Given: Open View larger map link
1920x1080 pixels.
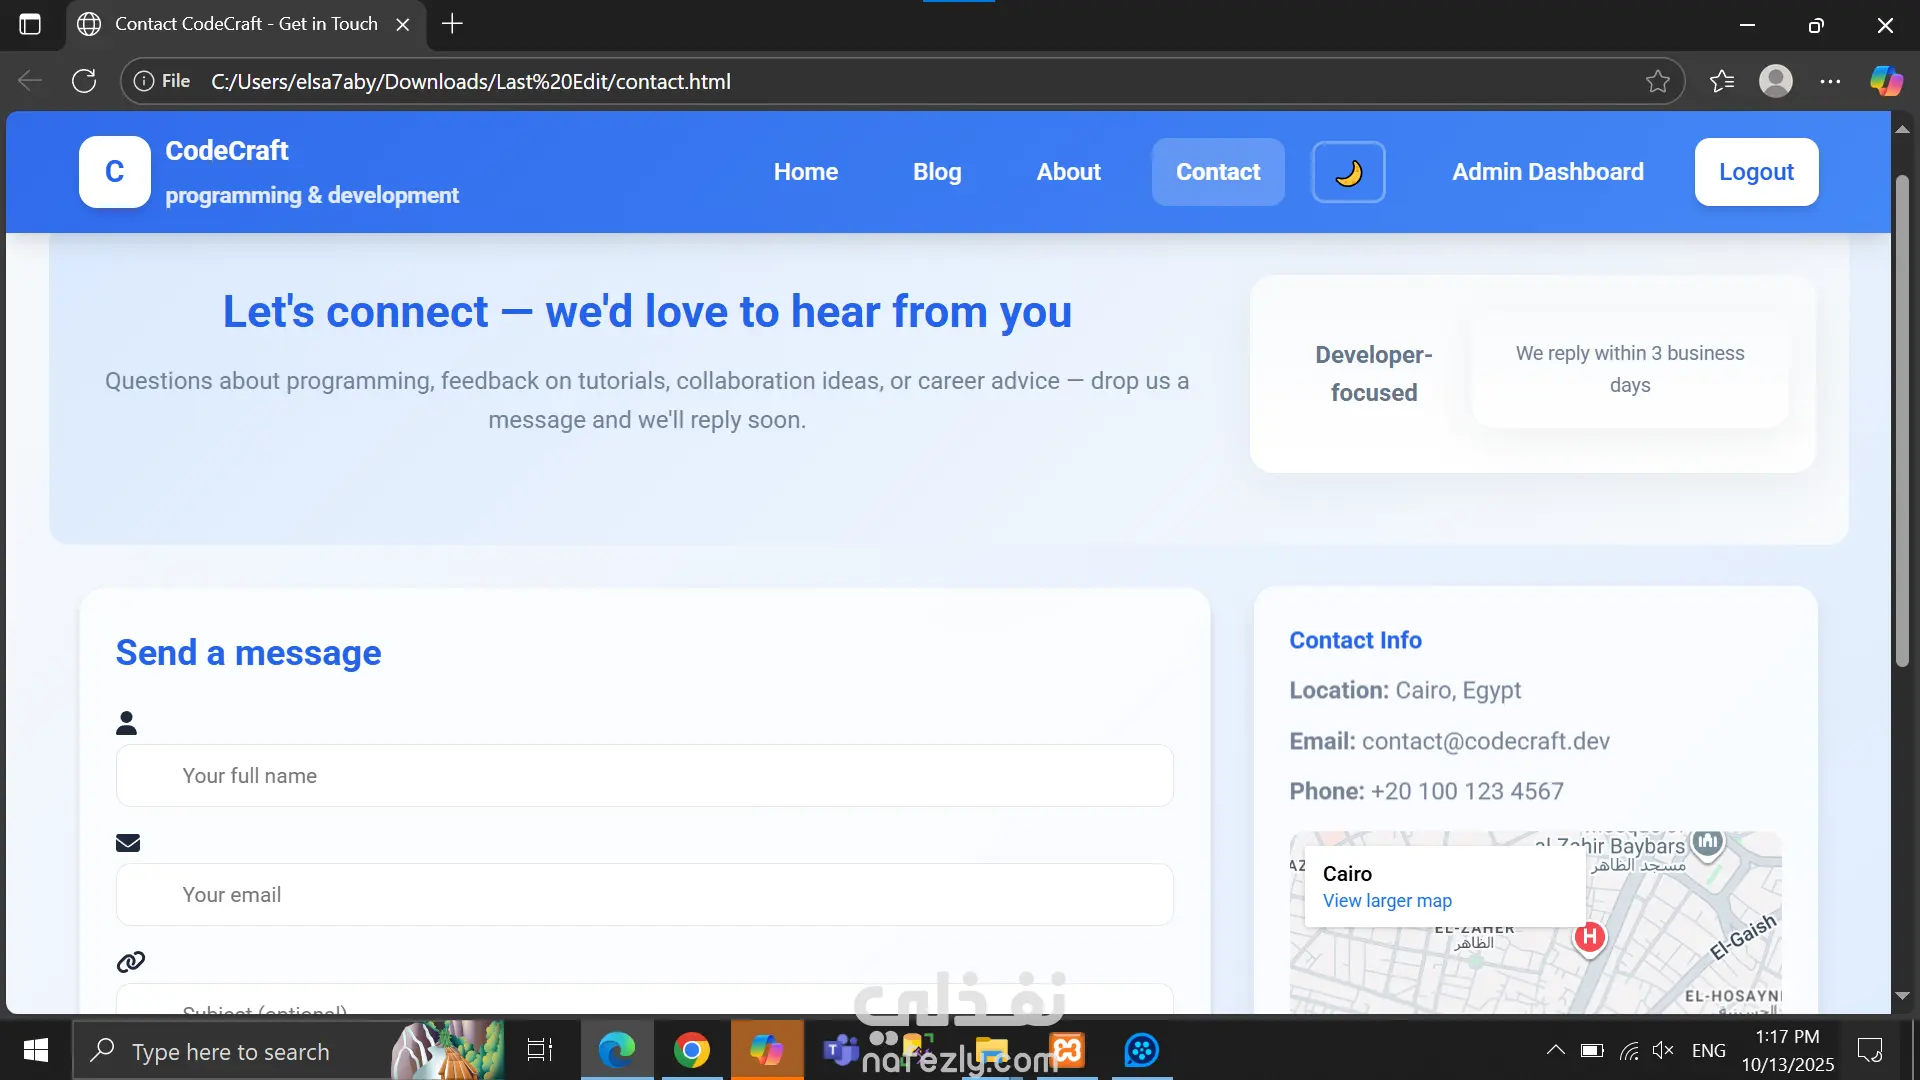Looking at the screenshot, I should tap(1386, 901).
